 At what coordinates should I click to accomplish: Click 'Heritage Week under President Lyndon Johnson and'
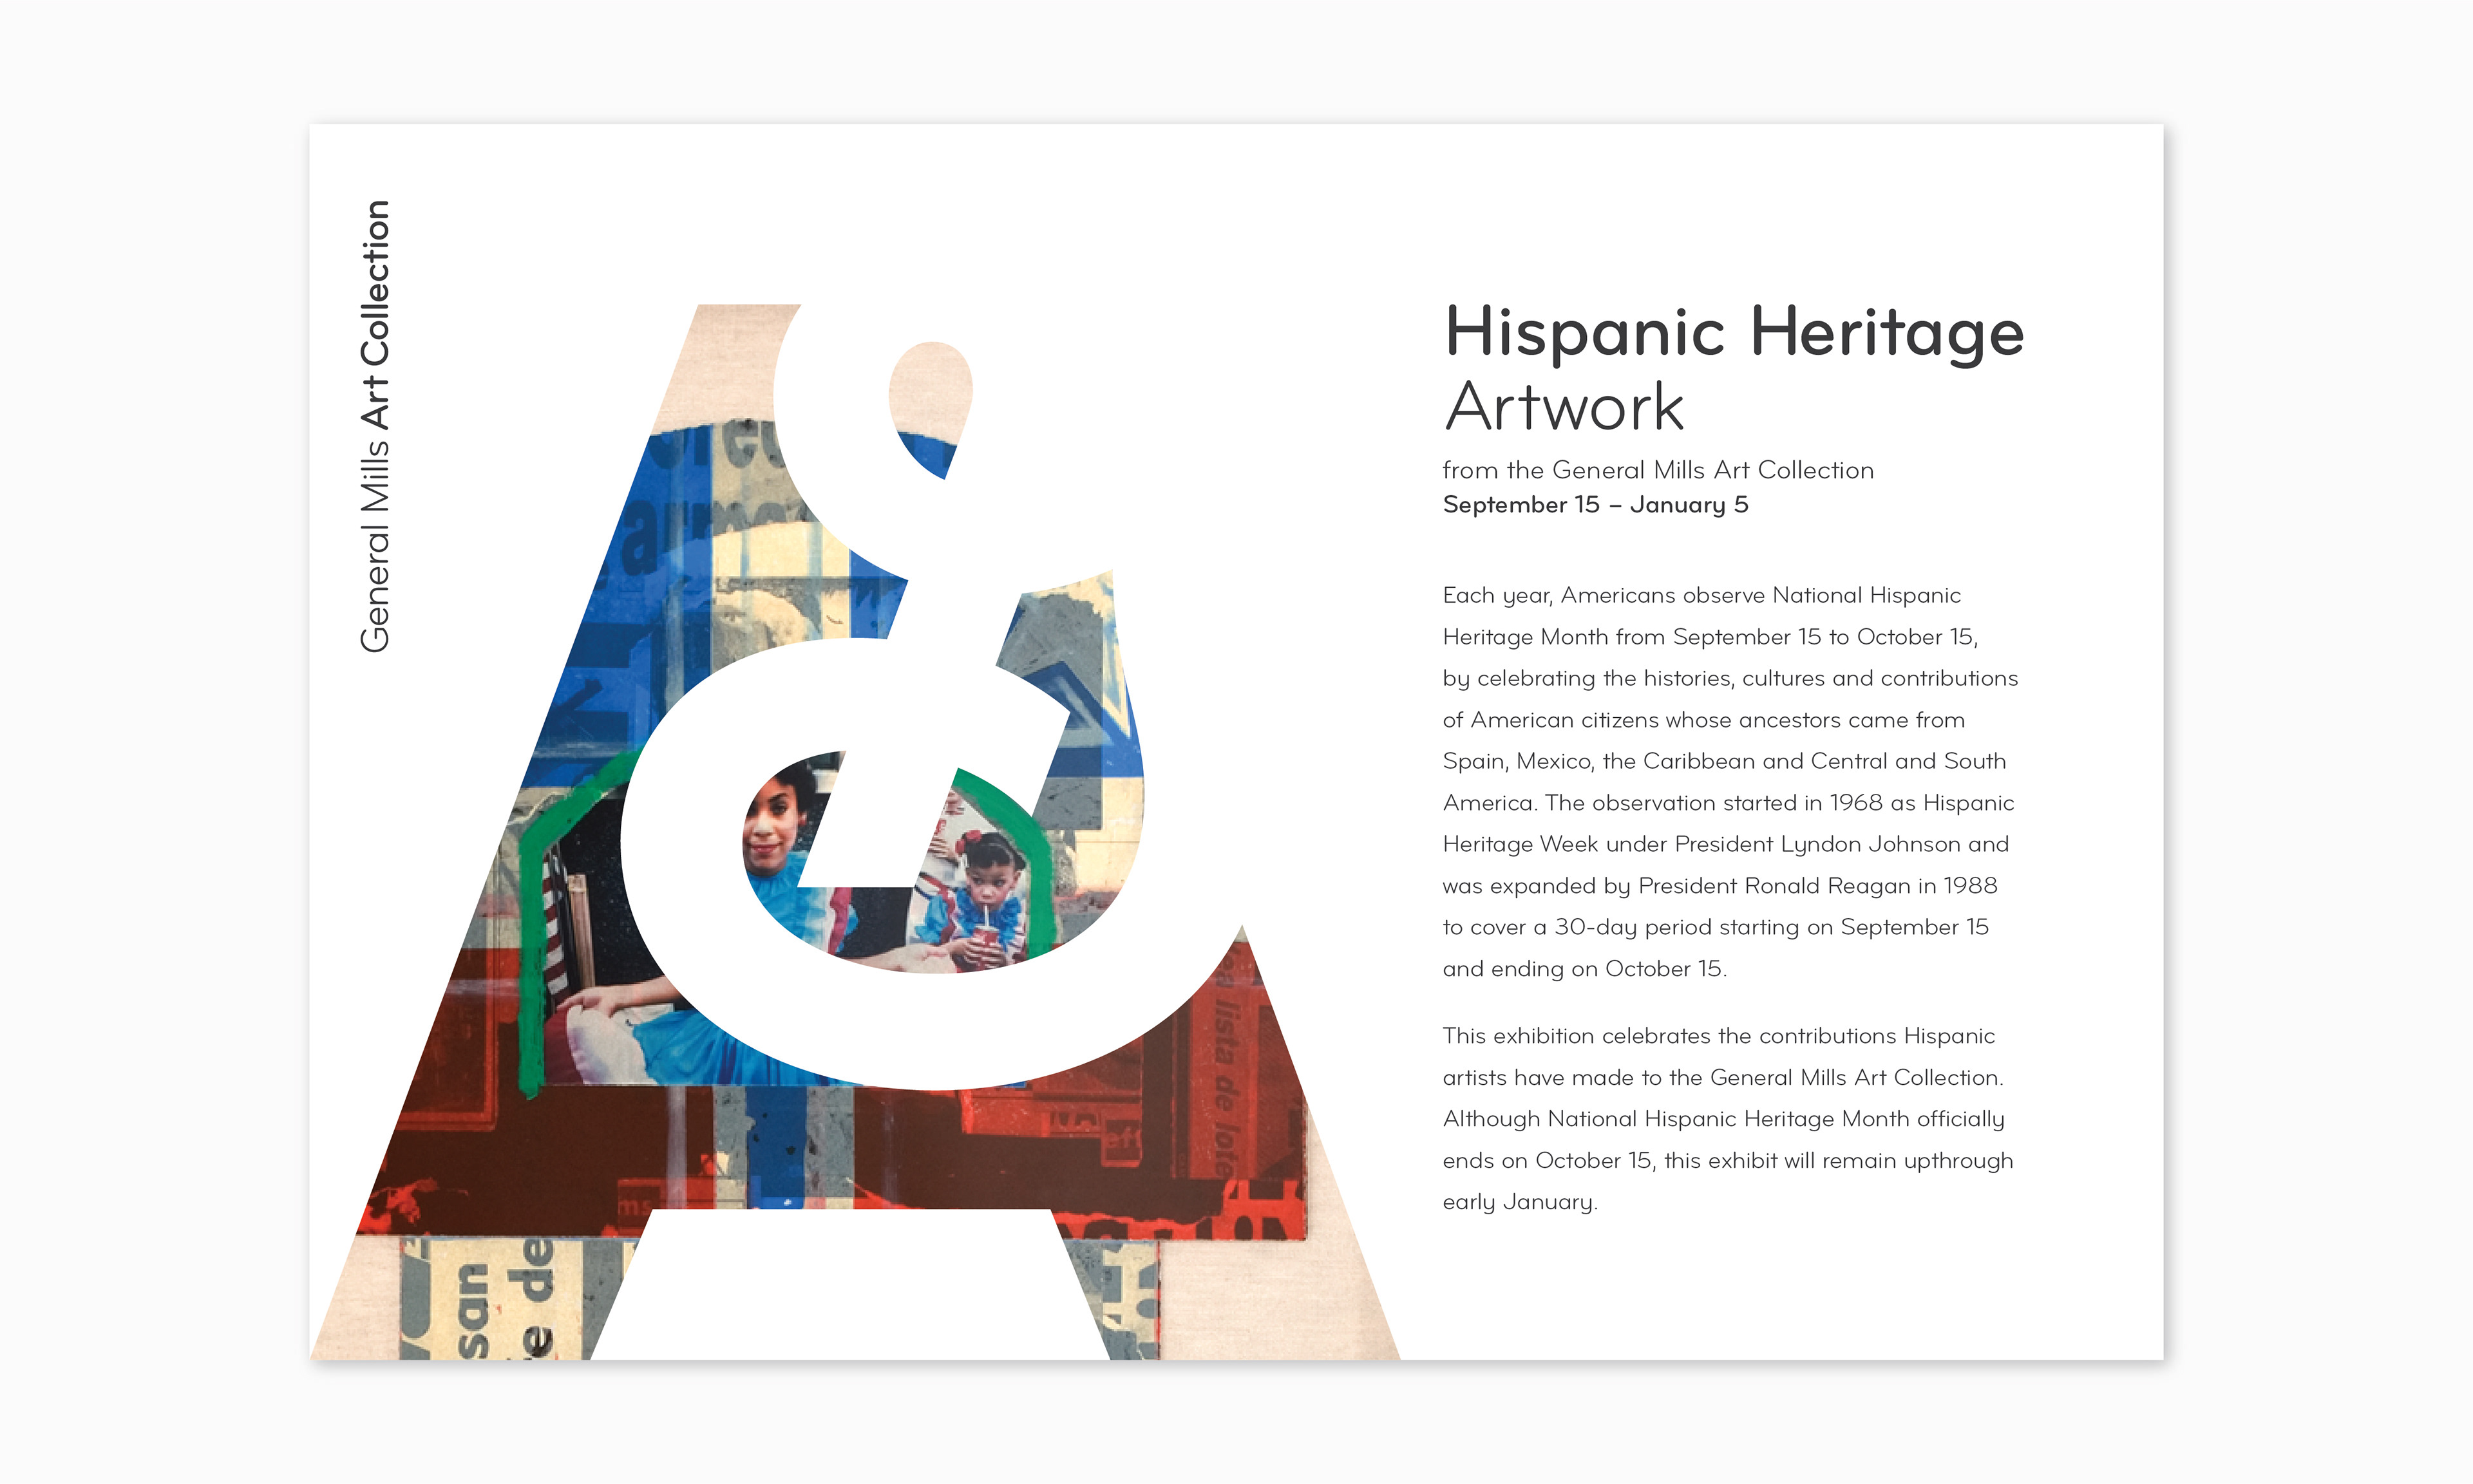(x=1725, y=845)
